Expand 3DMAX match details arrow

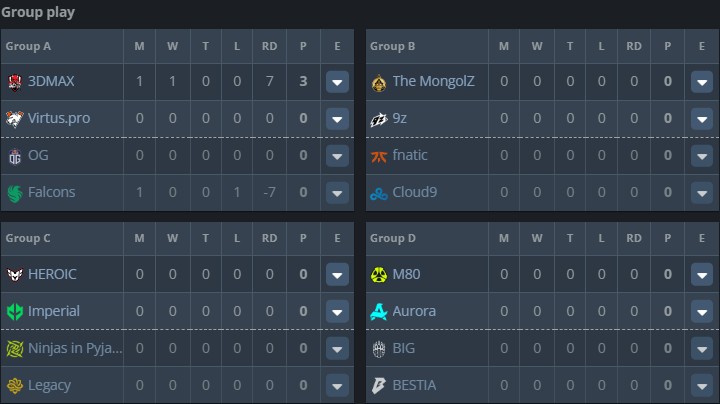[x=337, y=82]
